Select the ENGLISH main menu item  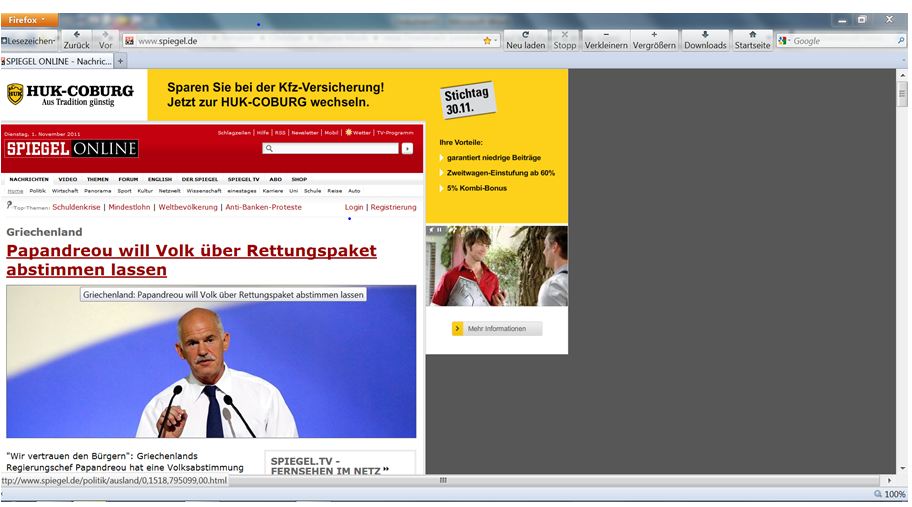click(160, 179)
